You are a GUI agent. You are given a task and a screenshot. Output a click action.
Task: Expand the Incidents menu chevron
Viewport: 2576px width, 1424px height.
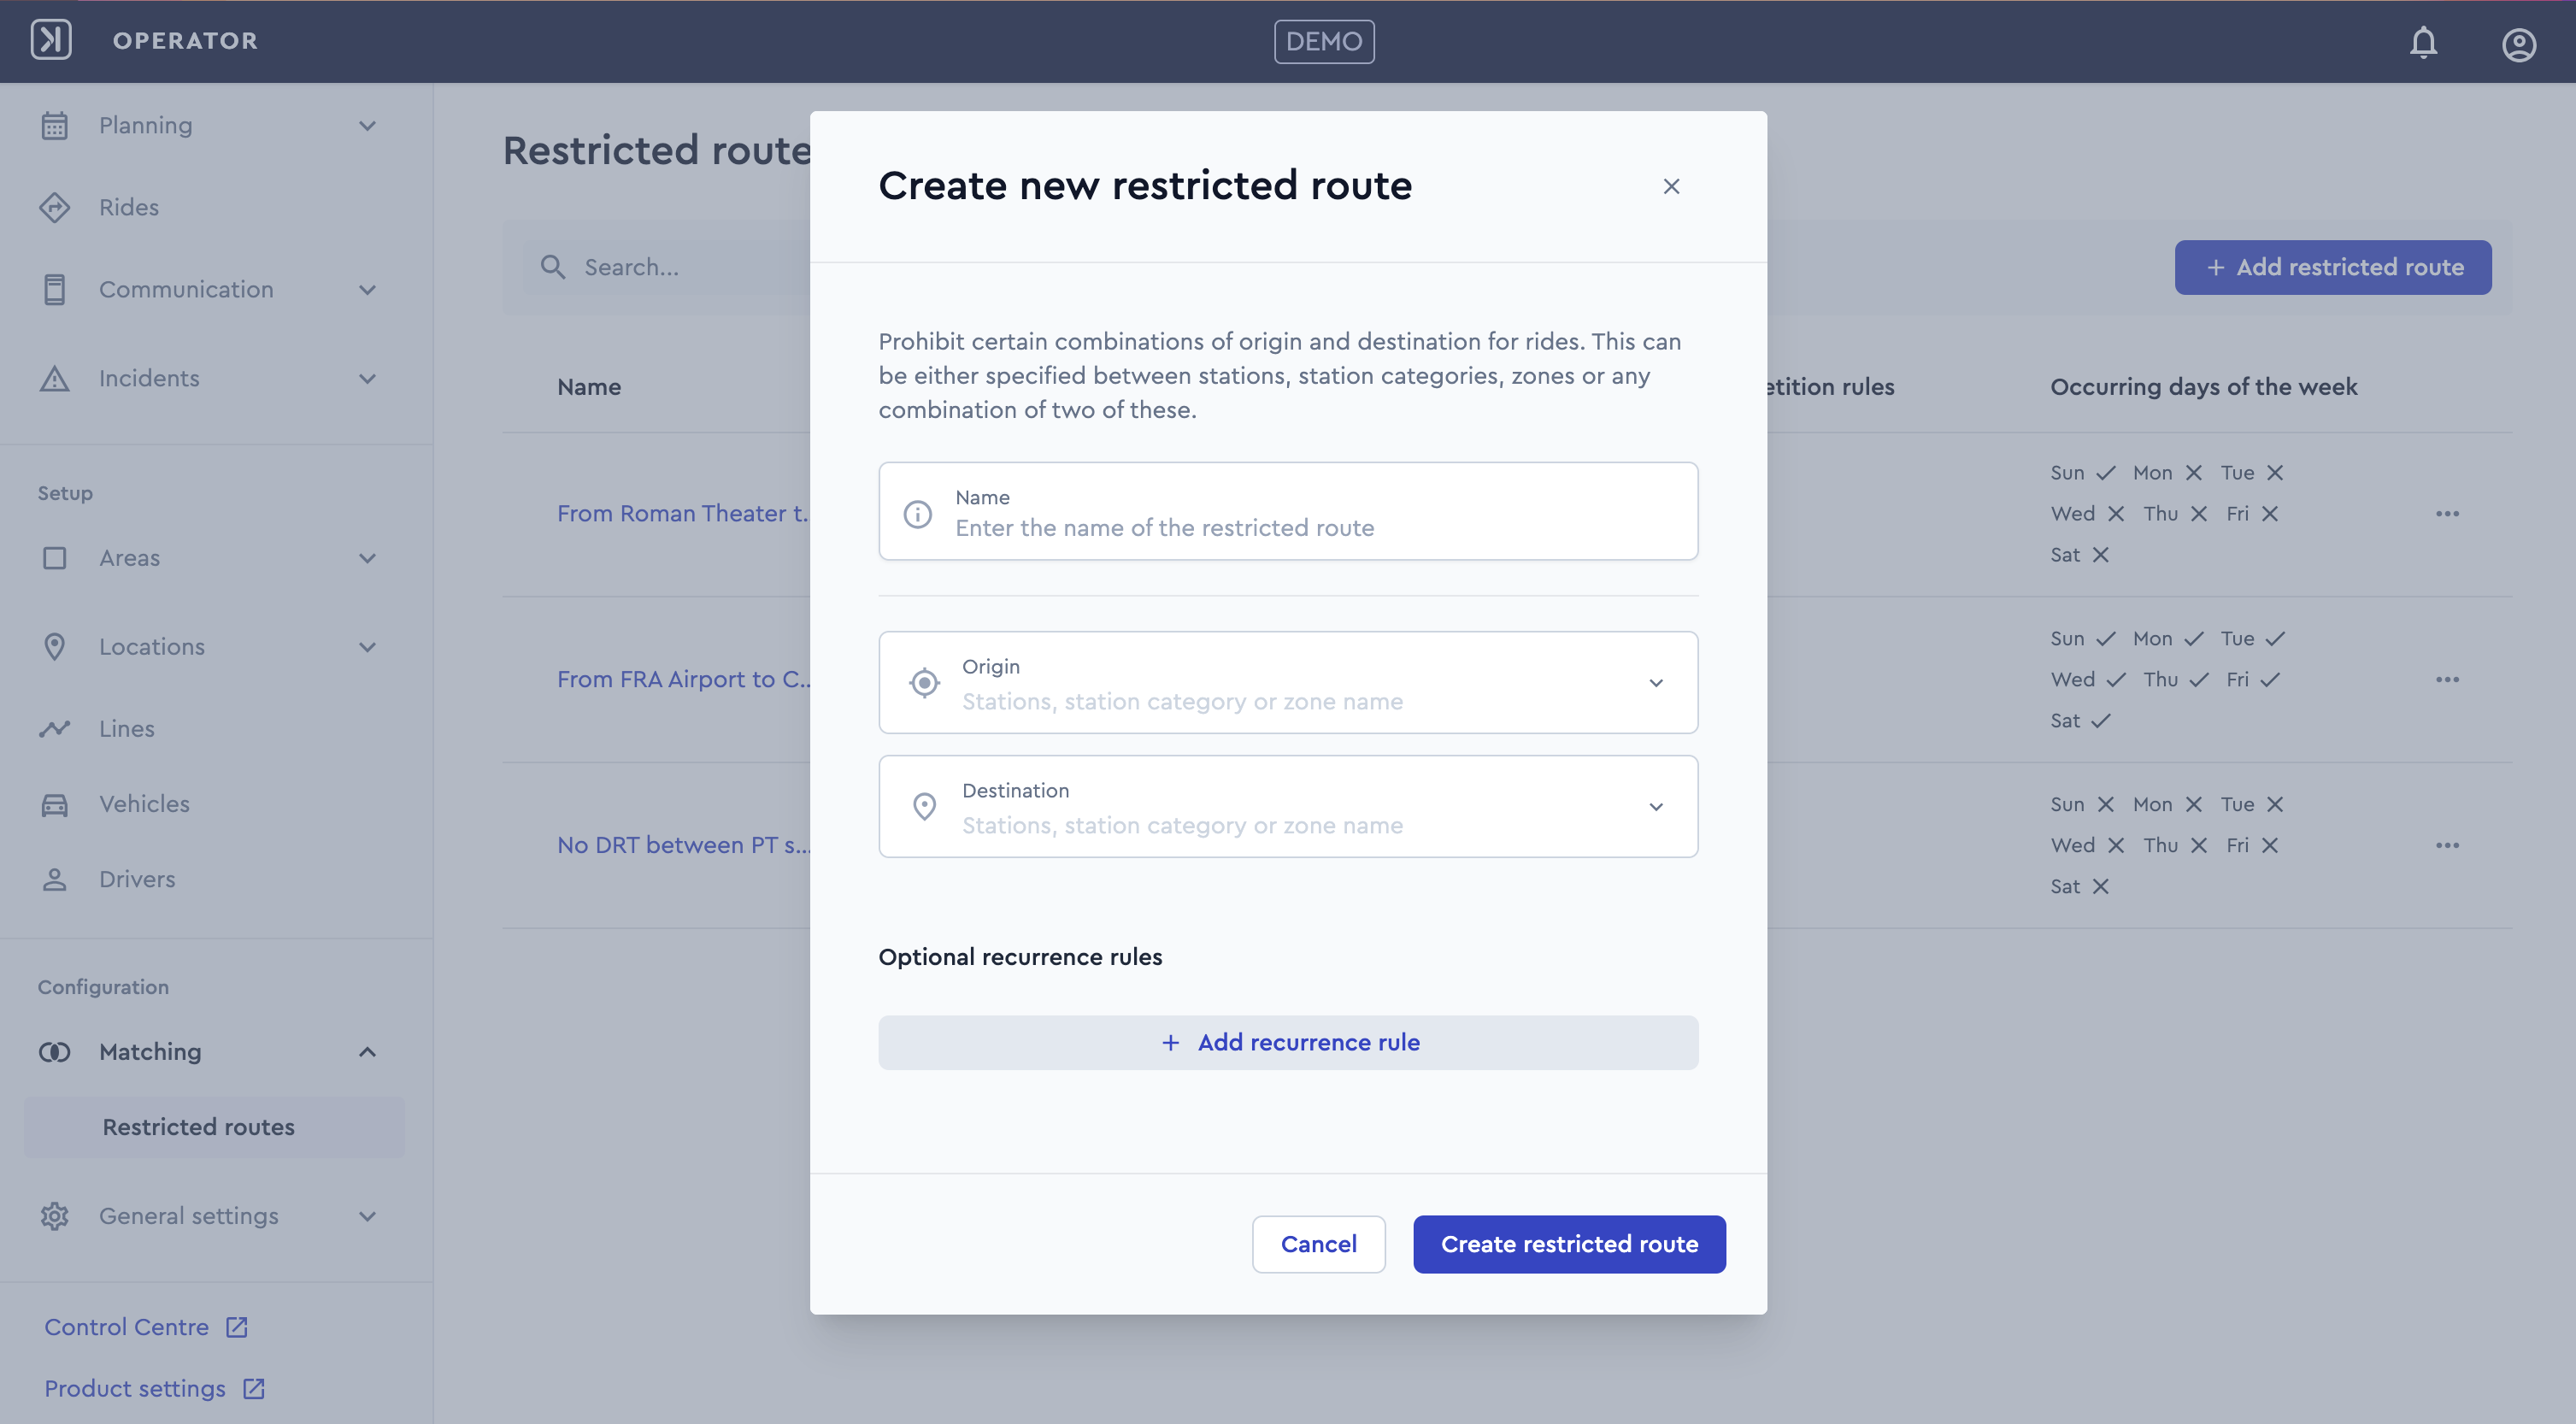[x=367, y=379]
